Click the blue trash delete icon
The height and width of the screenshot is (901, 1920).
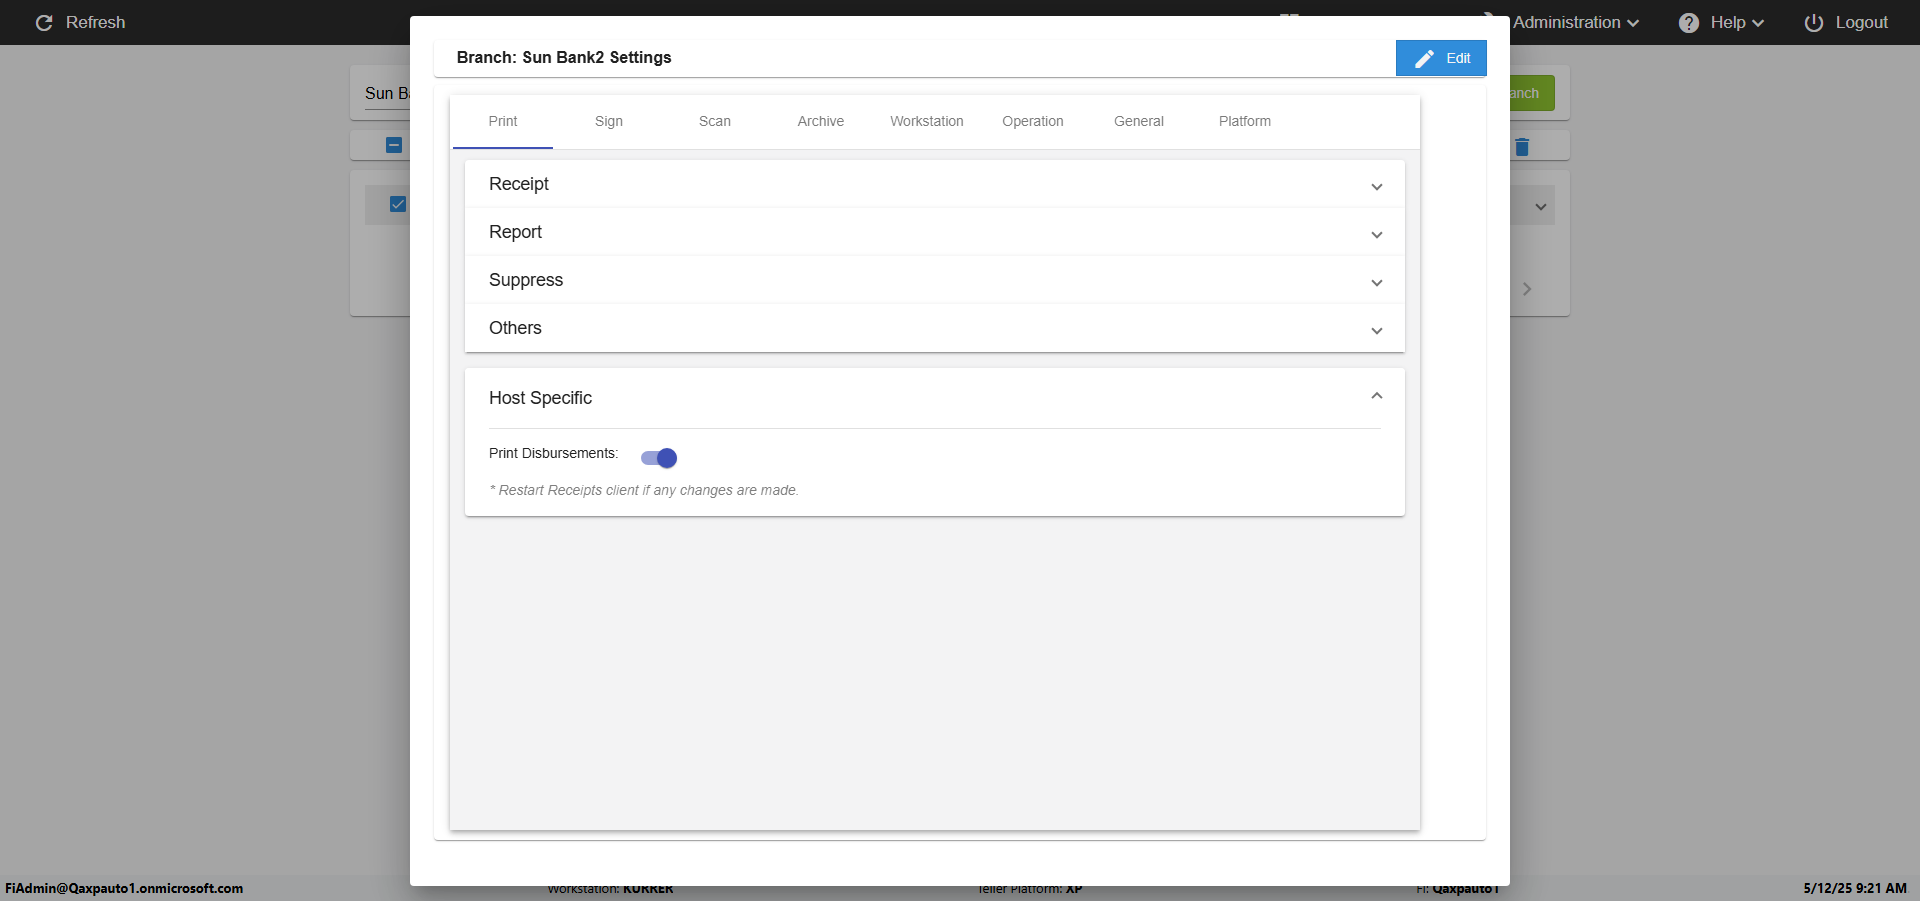coord(1522,147)
